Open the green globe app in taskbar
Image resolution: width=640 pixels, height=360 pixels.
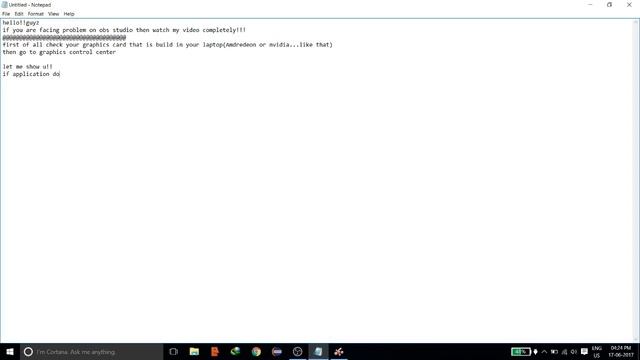[236, 352]
